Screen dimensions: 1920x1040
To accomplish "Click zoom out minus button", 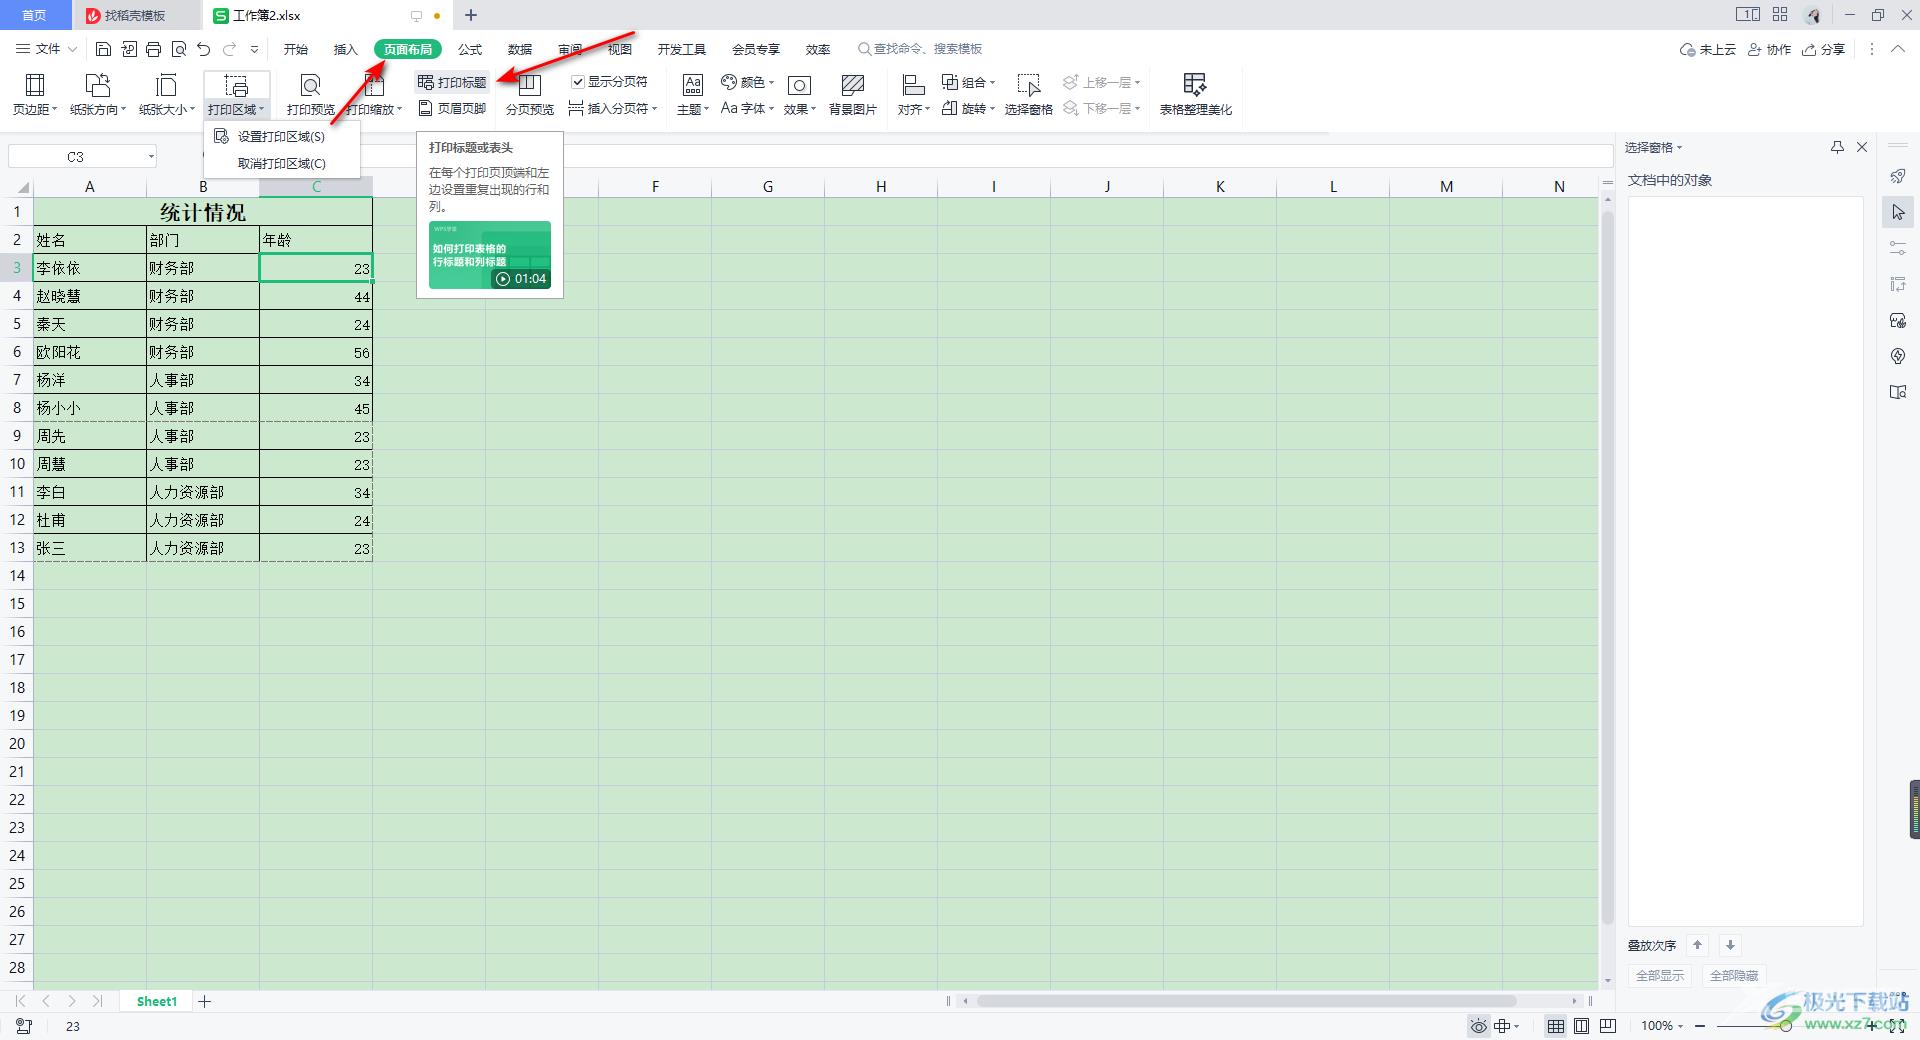I will coord(1700,1026).
